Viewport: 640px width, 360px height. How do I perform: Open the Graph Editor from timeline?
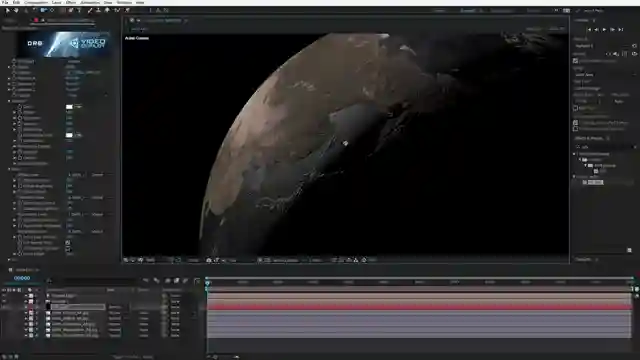(198, 281)
